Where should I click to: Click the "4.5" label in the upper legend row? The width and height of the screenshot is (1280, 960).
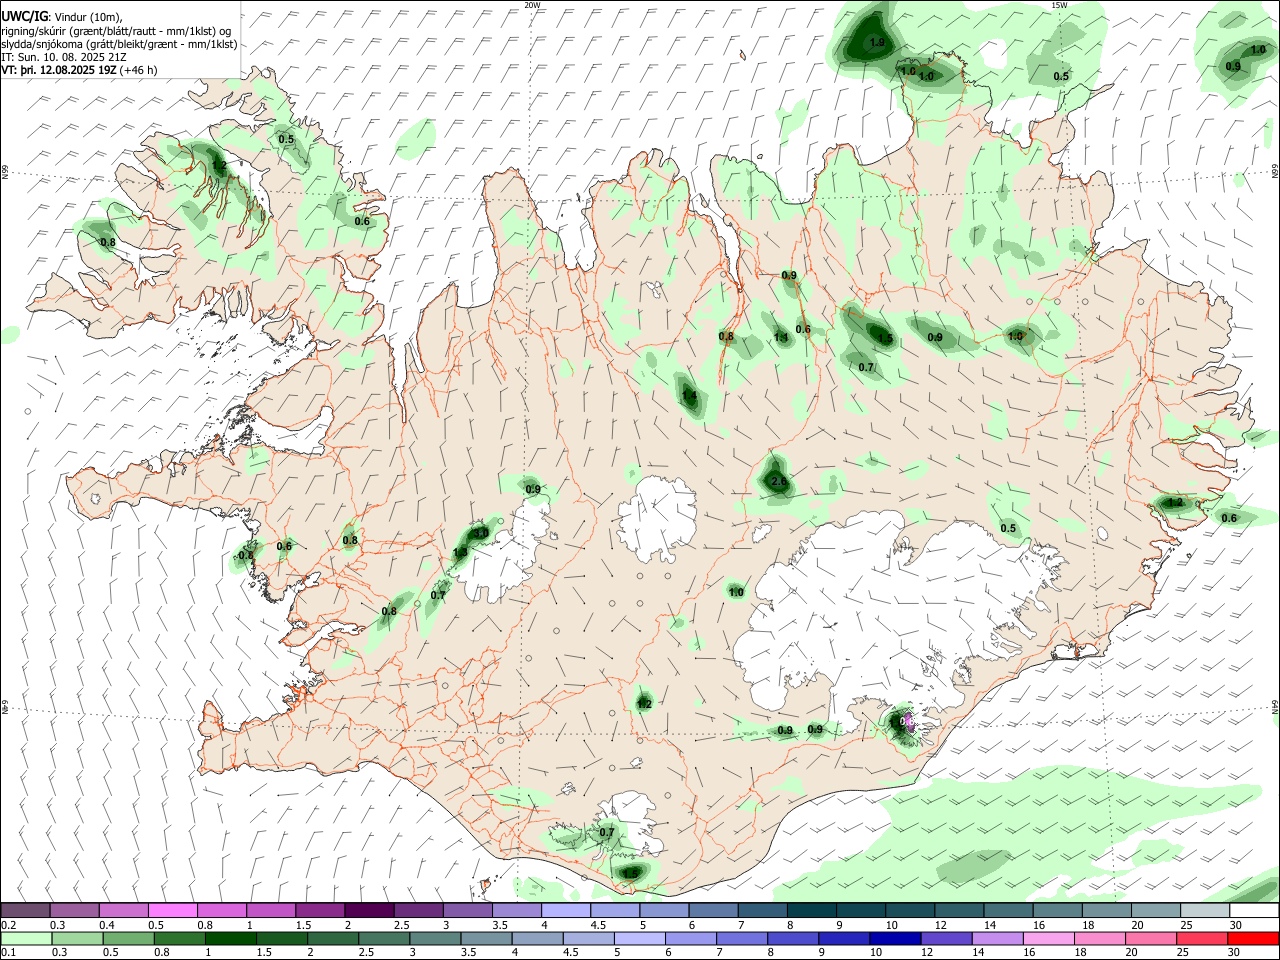(x=598, y=925)
